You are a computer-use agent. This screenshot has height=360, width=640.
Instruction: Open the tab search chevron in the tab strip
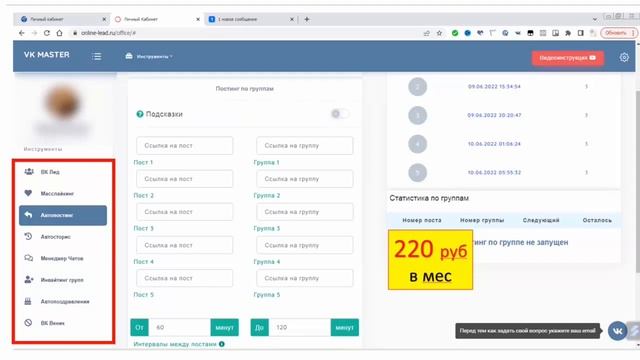[594, 19]
